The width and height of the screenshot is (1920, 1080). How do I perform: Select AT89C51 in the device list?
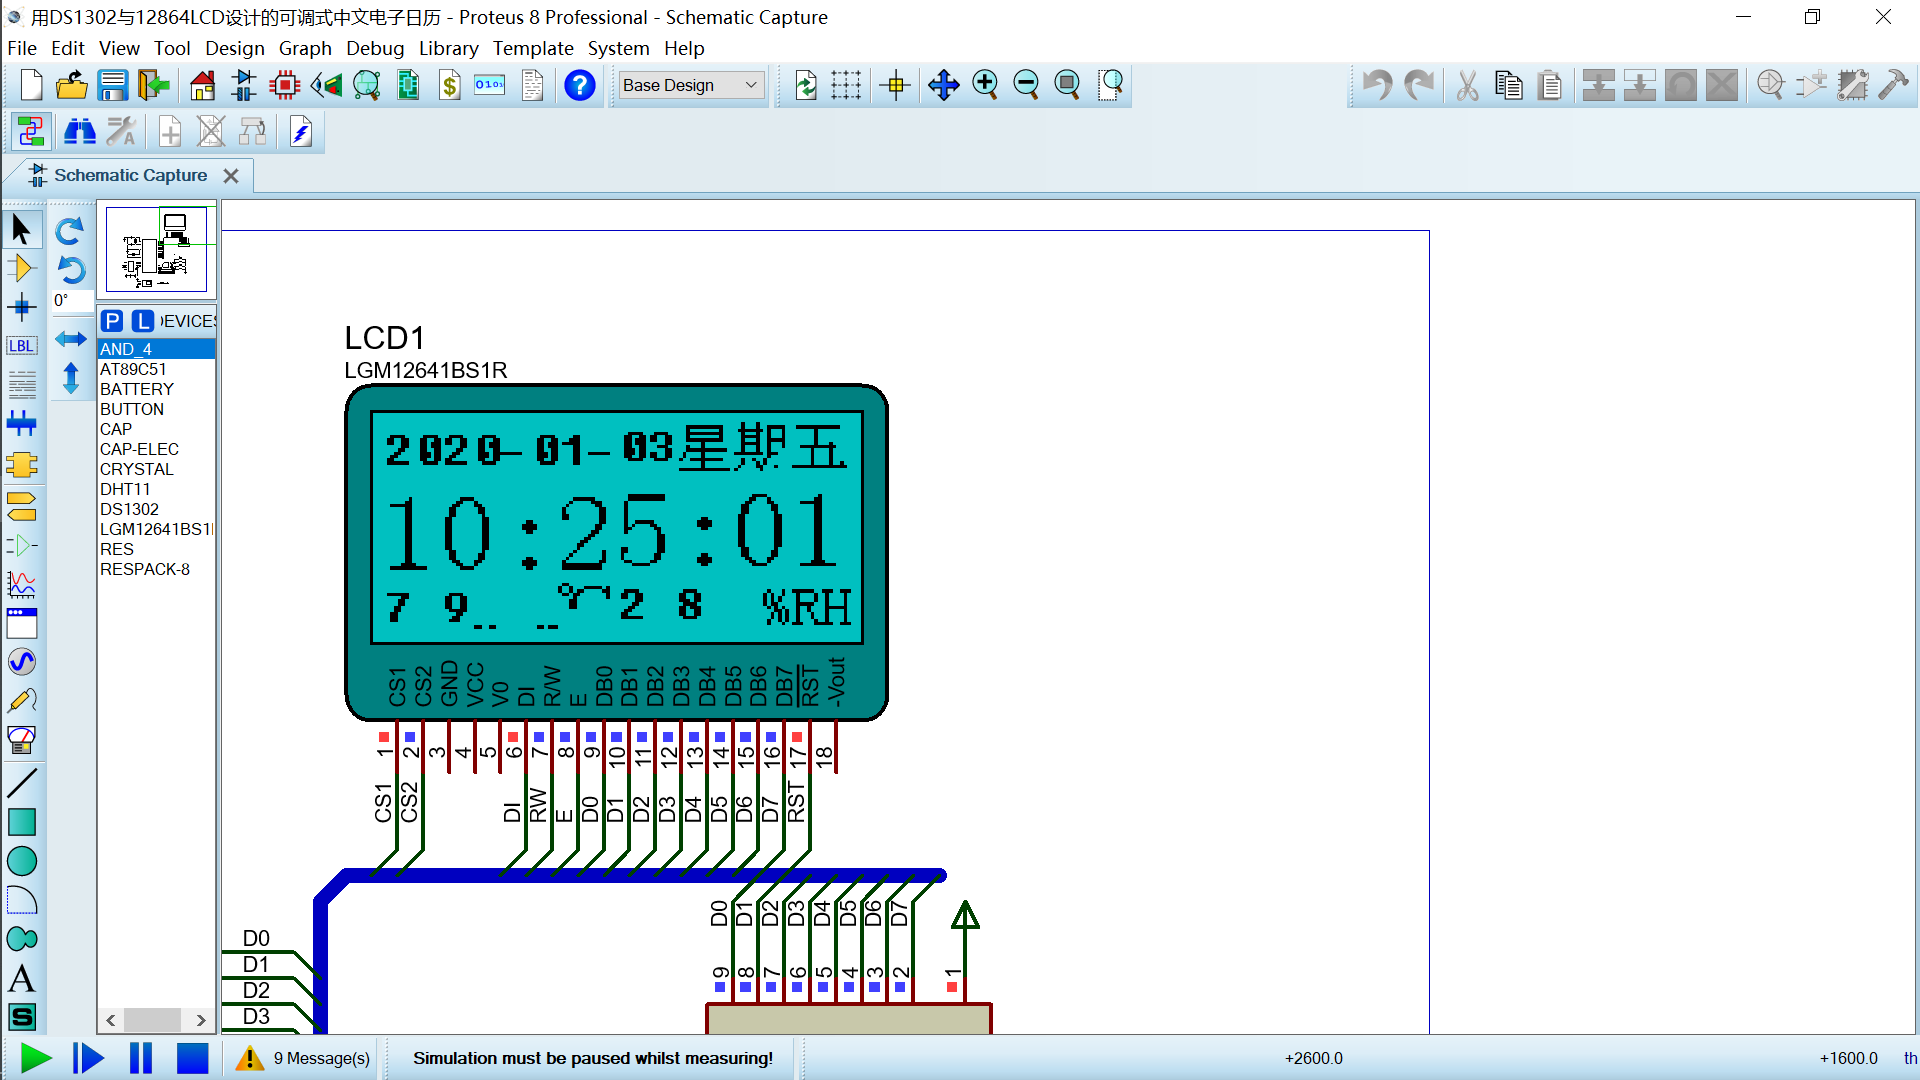point(157,369)
